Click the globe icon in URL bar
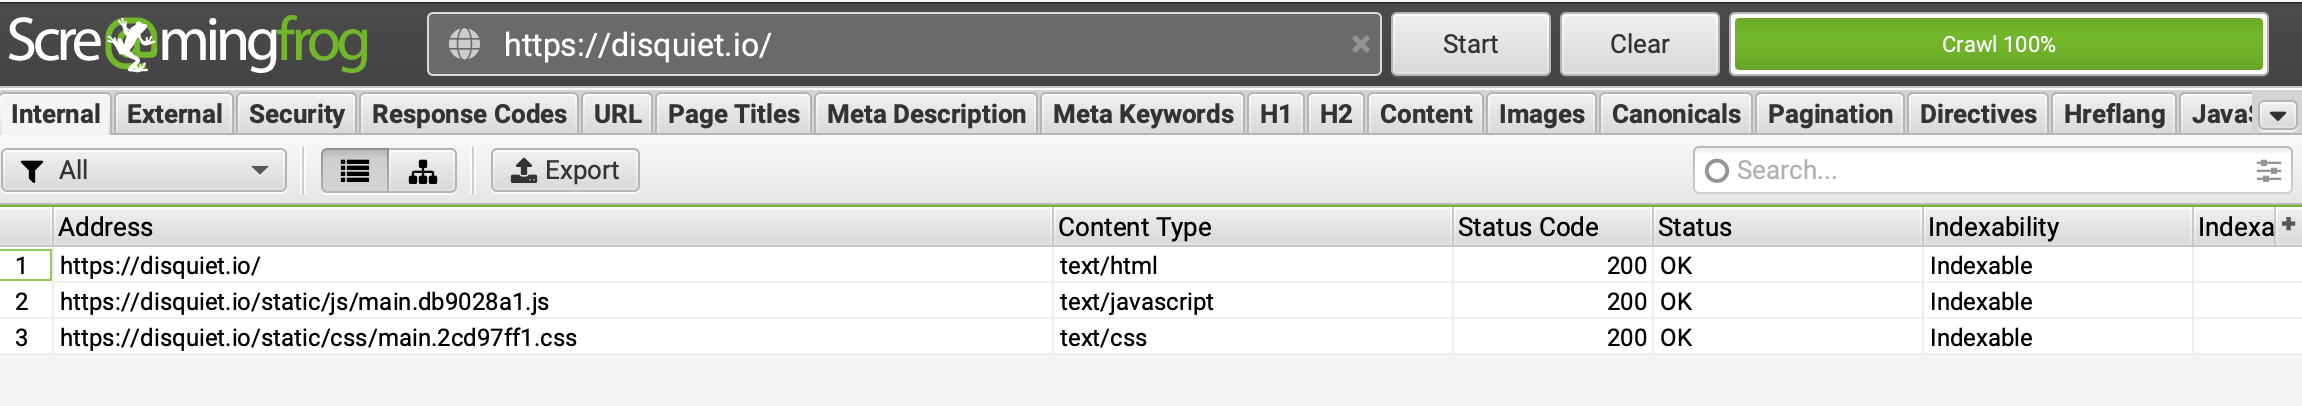The image size is (2302, 406). (x=464, y=44)
